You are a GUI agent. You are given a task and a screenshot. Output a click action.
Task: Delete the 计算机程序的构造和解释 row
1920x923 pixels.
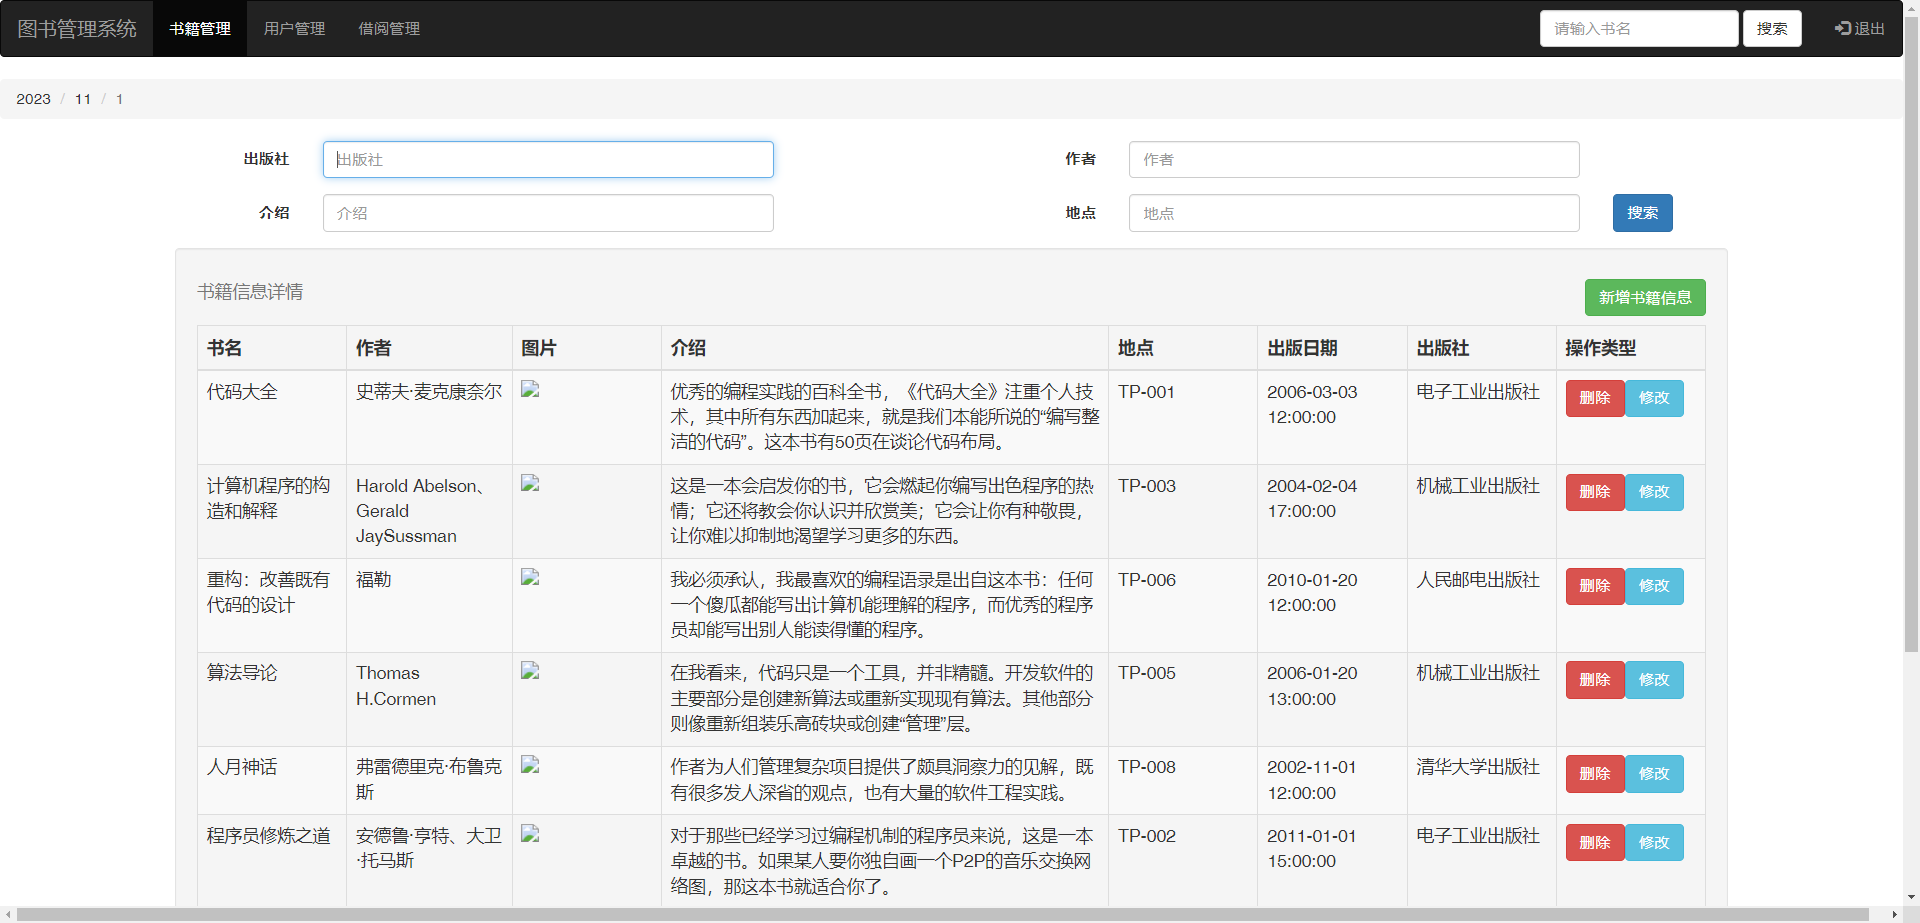1595,492
